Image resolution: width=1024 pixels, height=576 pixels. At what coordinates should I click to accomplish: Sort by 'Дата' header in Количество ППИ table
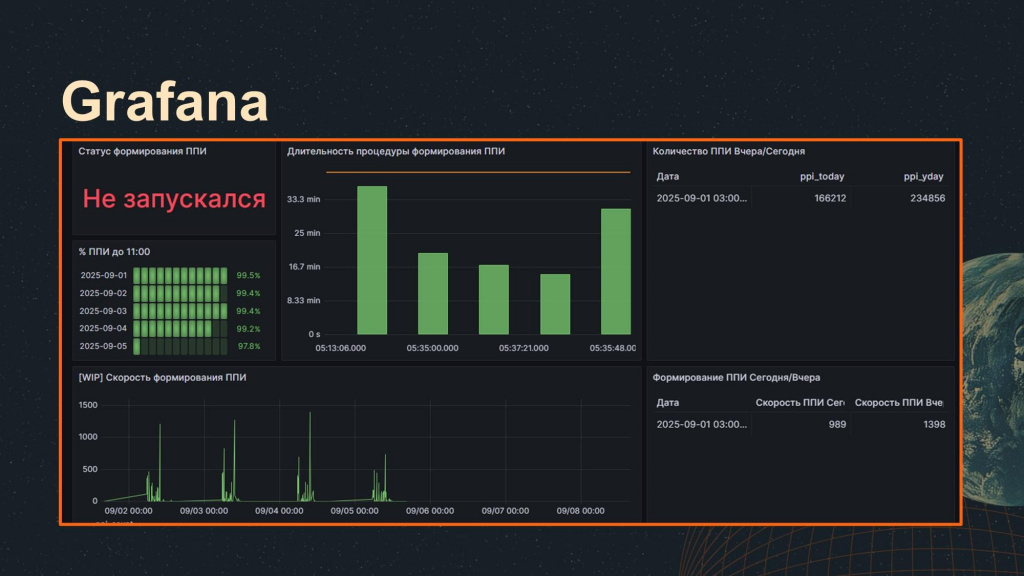[x=667, y=176]
